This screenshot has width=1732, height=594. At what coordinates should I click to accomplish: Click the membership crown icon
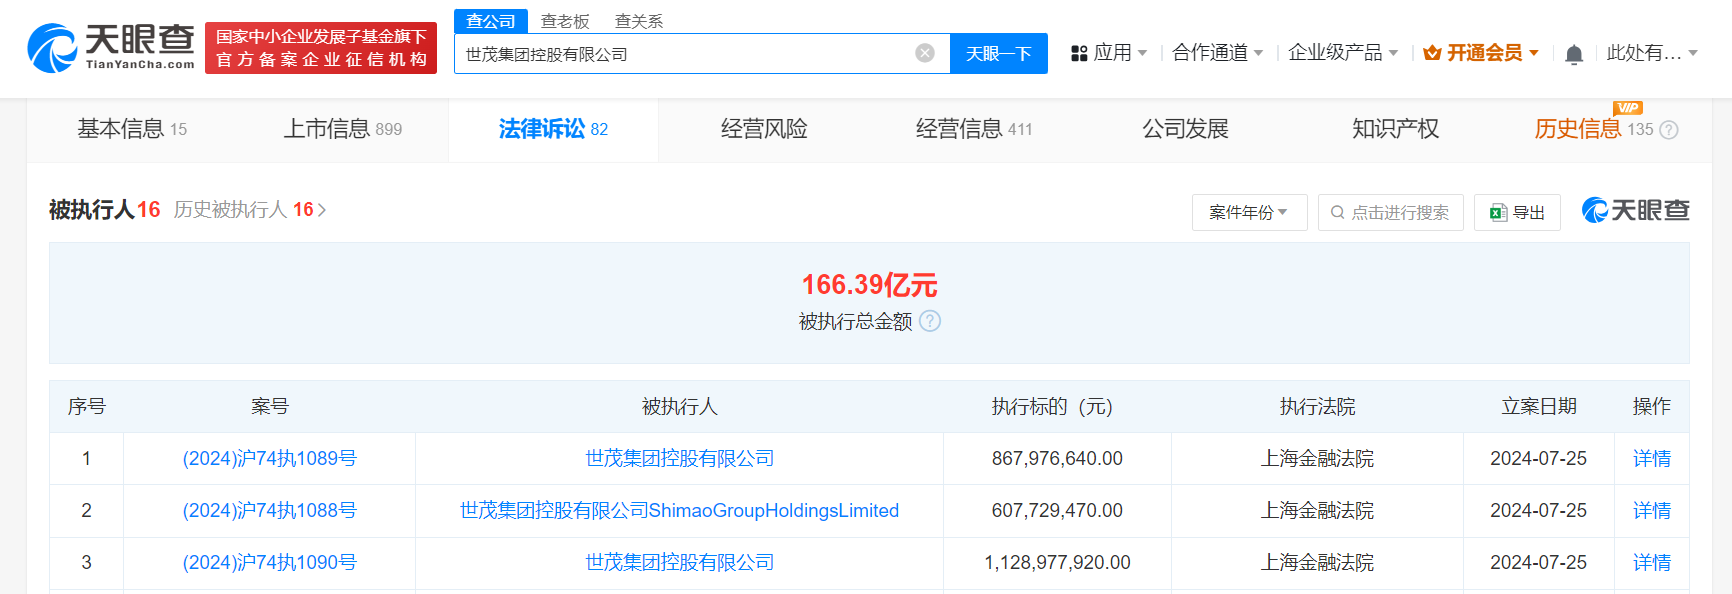coord(1432,53)
